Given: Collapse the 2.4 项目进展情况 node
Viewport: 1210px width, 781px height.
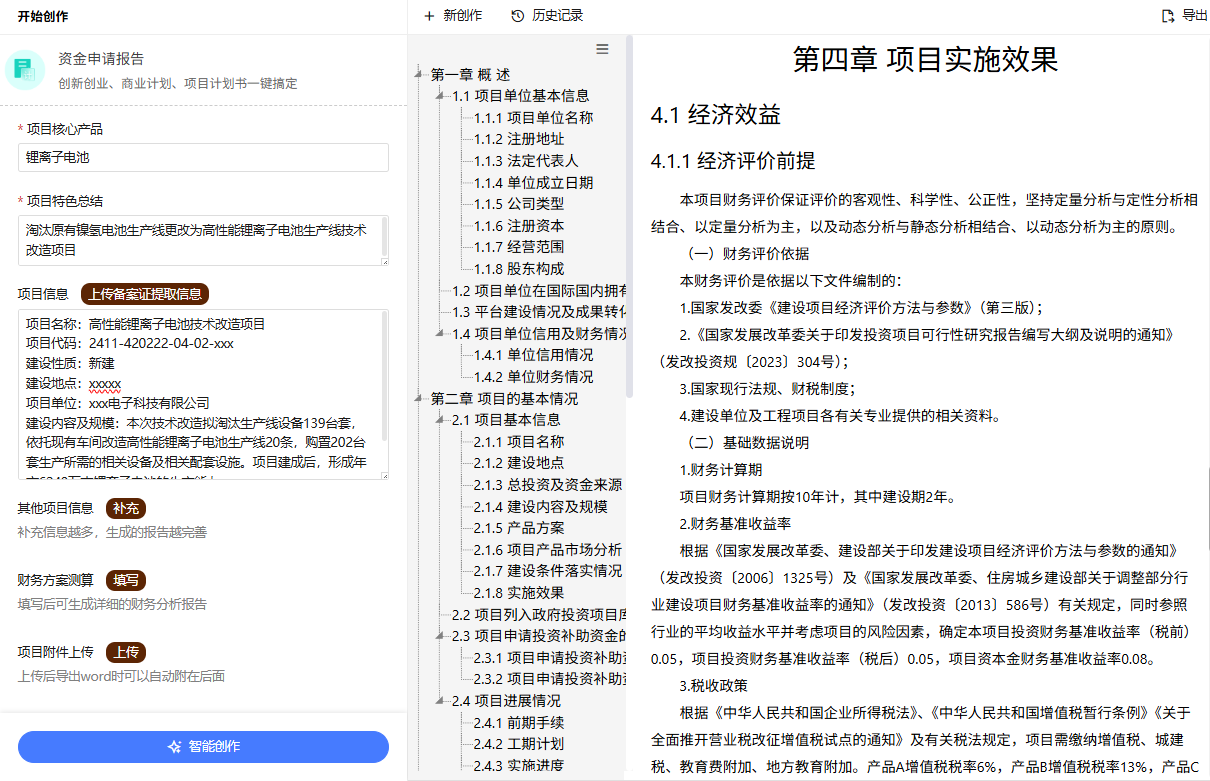Looking at the screenshot, I should click(x=440, y=701).
